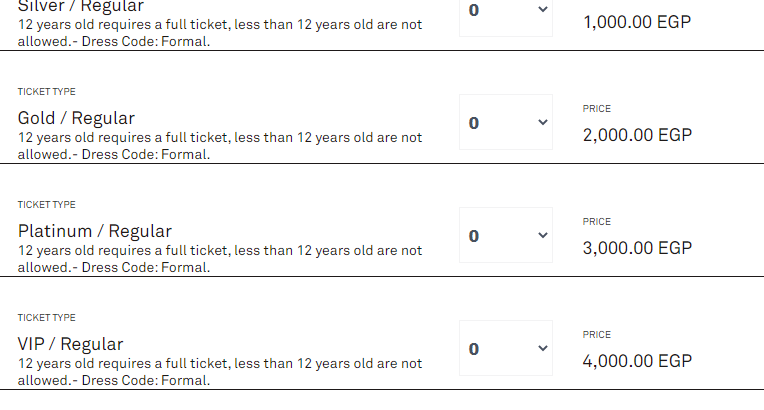Click the chevron arrow in Platinum / Regular quantity box
764x410 pixels.
point(542,235)
